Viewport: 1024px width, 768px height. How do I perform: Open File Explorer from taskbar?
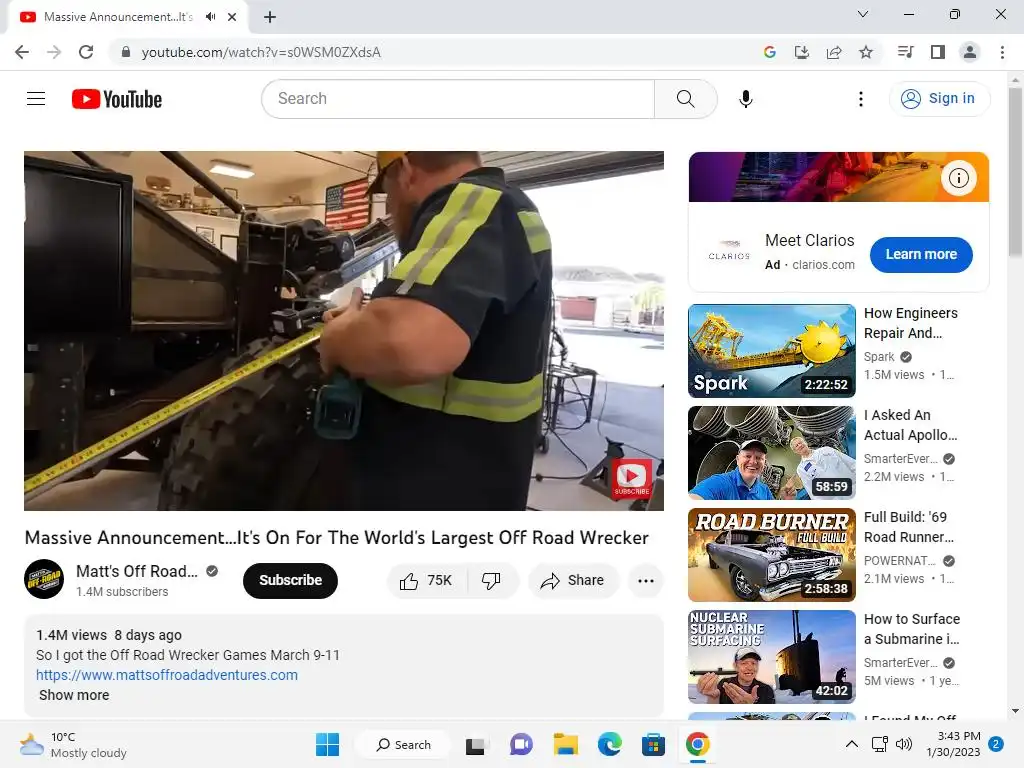566,744
